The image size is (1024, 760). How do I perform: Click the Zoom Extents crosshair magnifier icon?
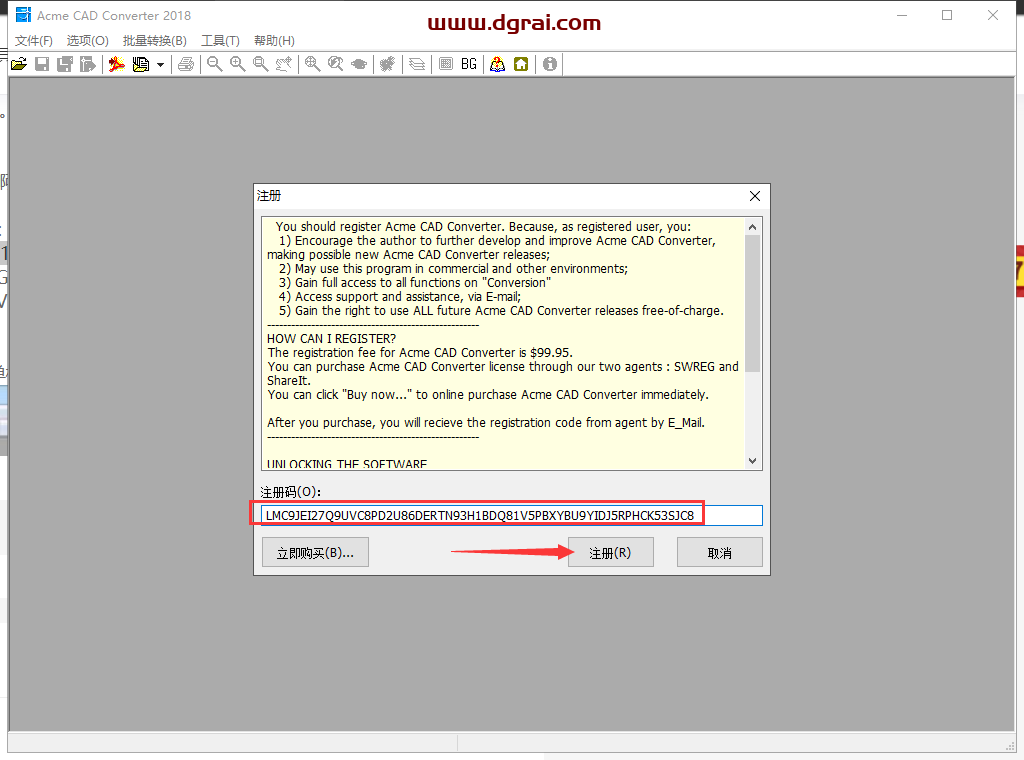click(312, 64)
